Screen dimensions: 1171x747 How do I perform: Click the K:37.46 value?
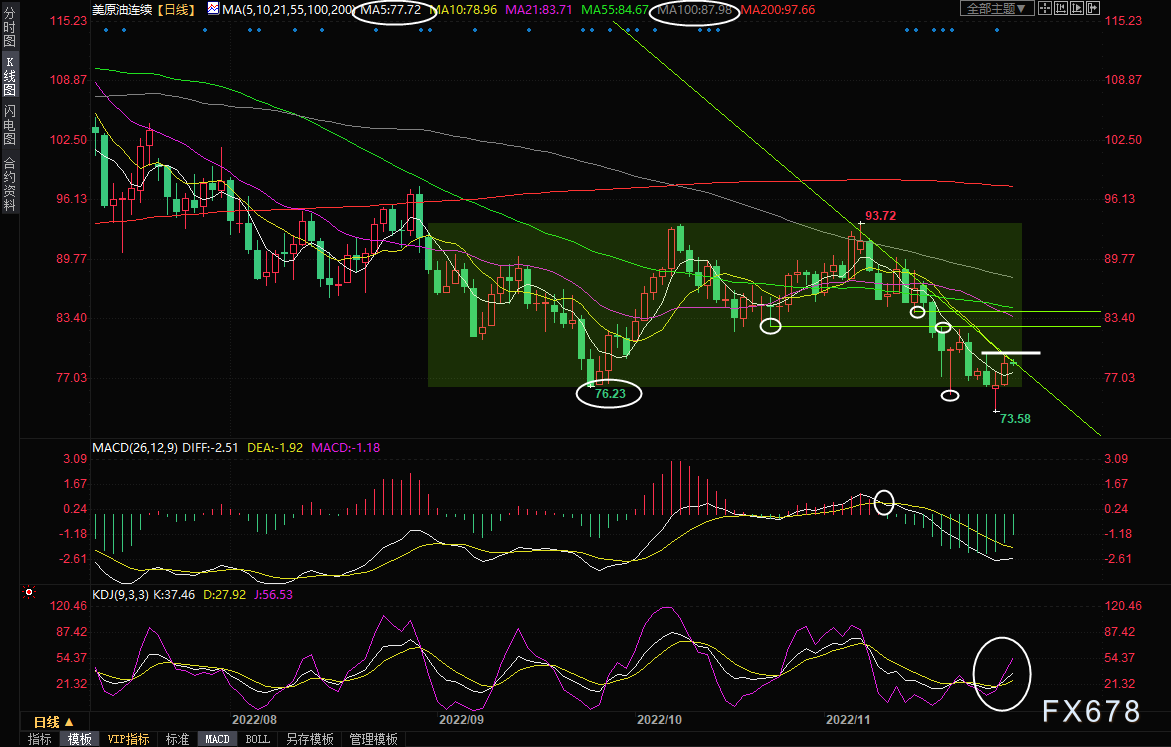point(174,595)
